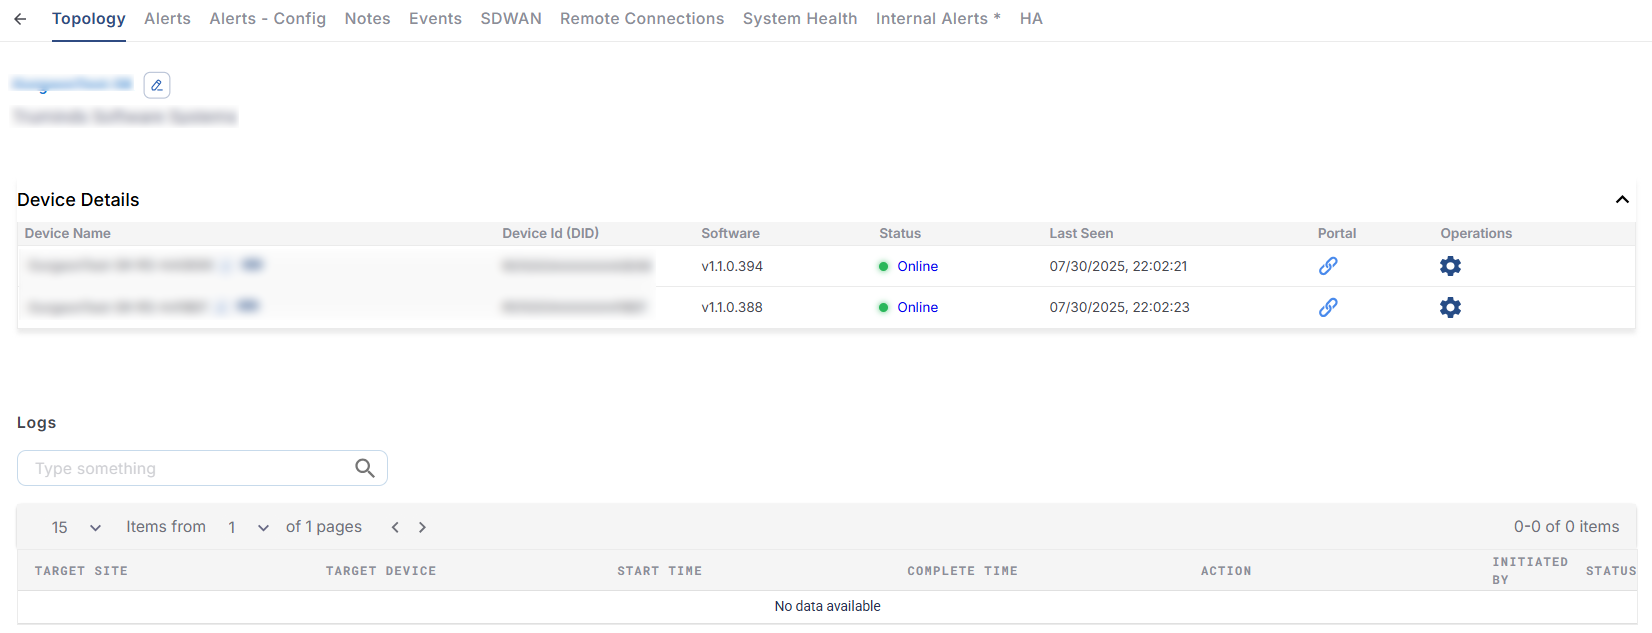The width and height of the screenshot is (1652, 633).
Task: Open the SDWAN tab
Action: tap(510, 19)
